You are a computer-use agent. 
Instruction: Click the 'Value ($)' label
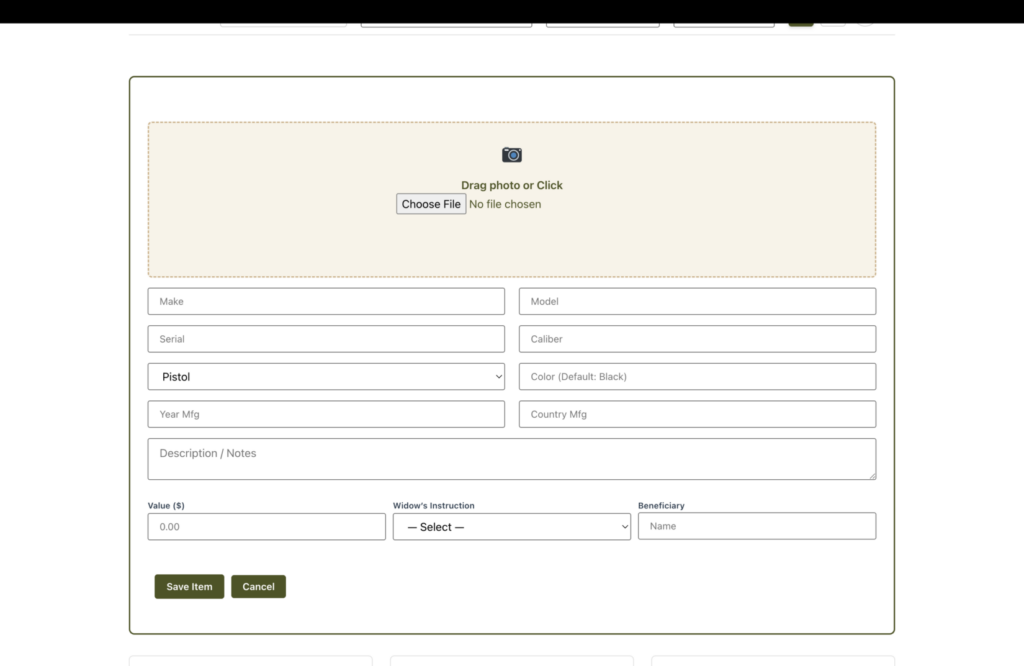click(x=166, y=505)
